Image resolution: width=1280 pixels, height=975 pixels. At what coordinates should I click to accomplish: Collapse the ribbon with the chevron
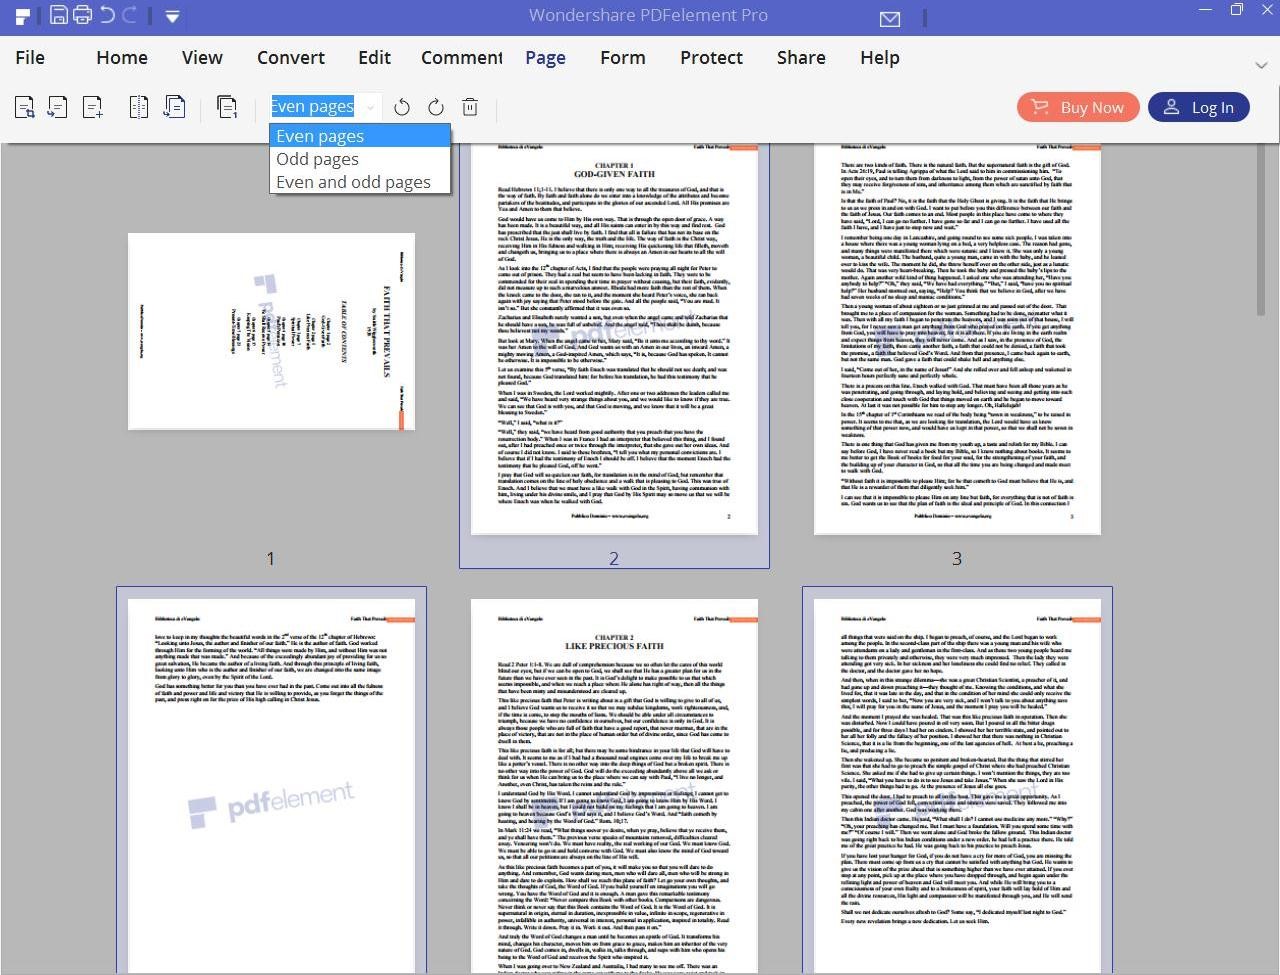[1261, 64]
